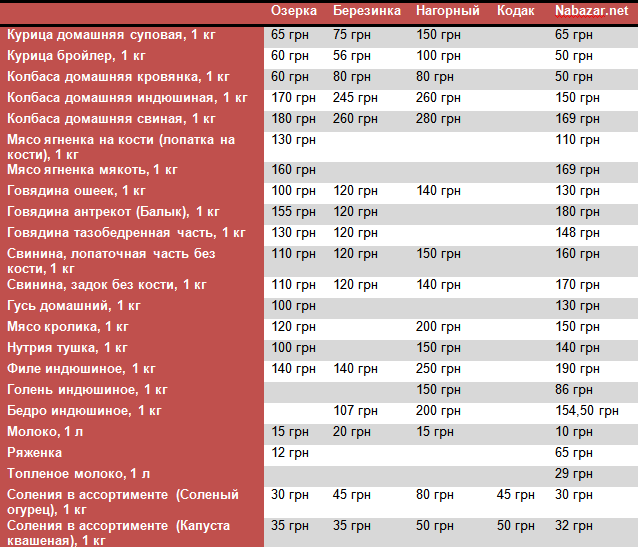
Task: Select the Ряженка row label
Action: pyautogui.click(x=37, y=452)
